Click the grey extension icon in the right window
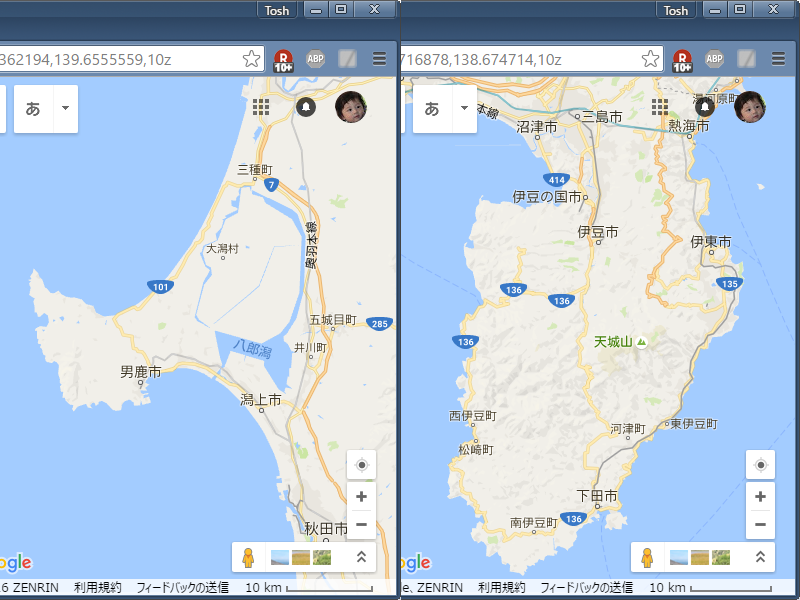800x600 pixels. click(746, 59)
